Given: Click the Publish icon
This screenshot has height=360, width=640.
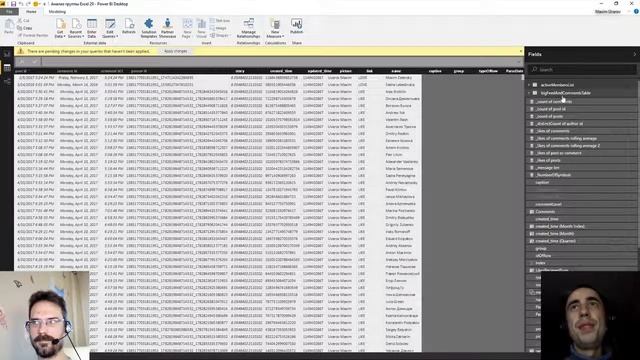Looking at the screenshot, I should click(x=296, y=23).
